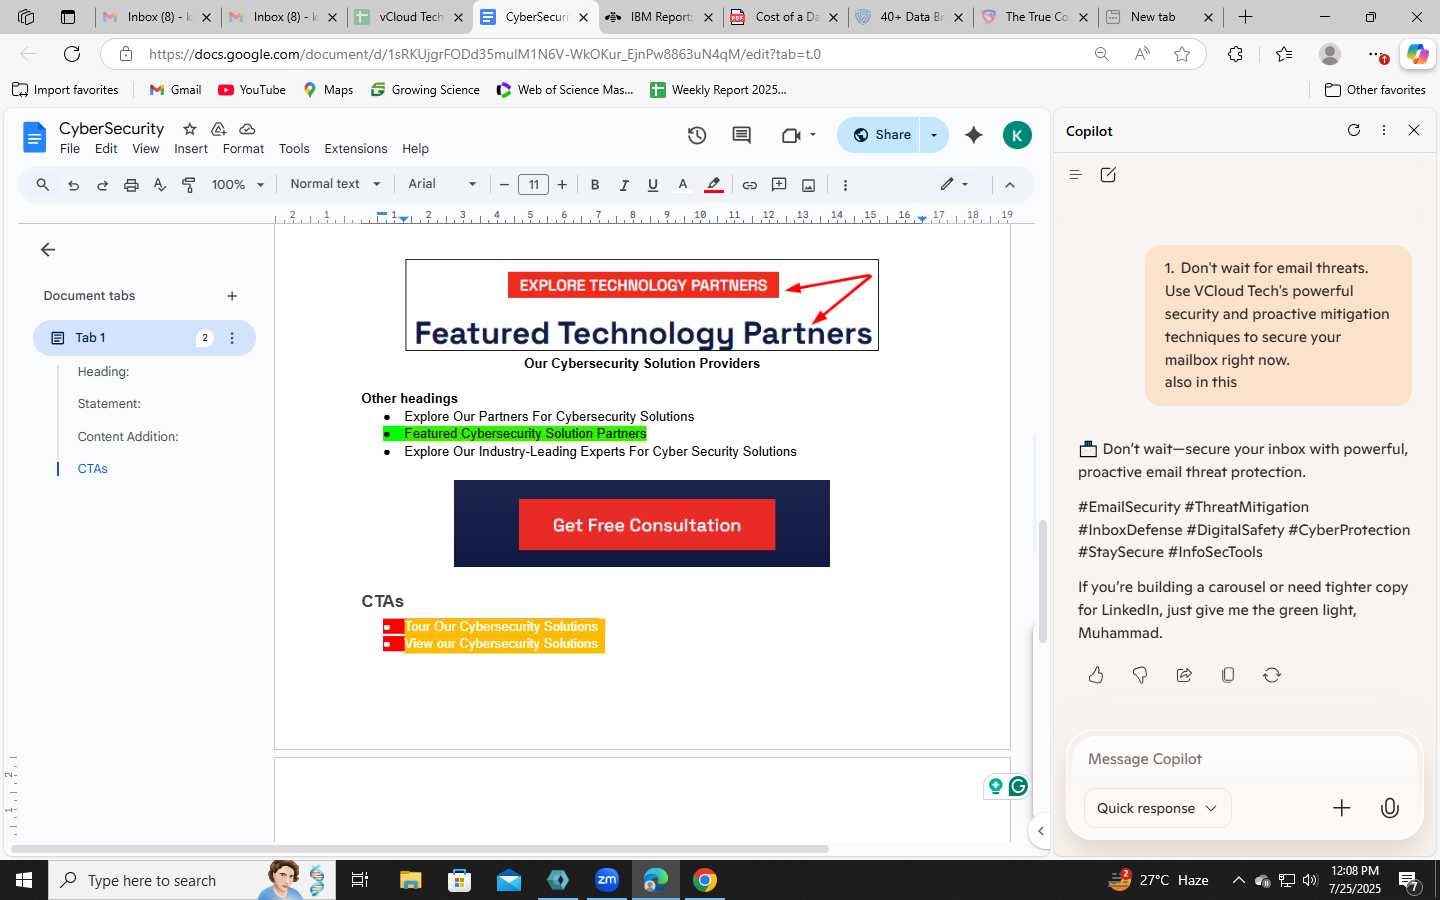Like the Copilot response
This screenshot has width=1440, height=900.
(x=1096, y=675)
